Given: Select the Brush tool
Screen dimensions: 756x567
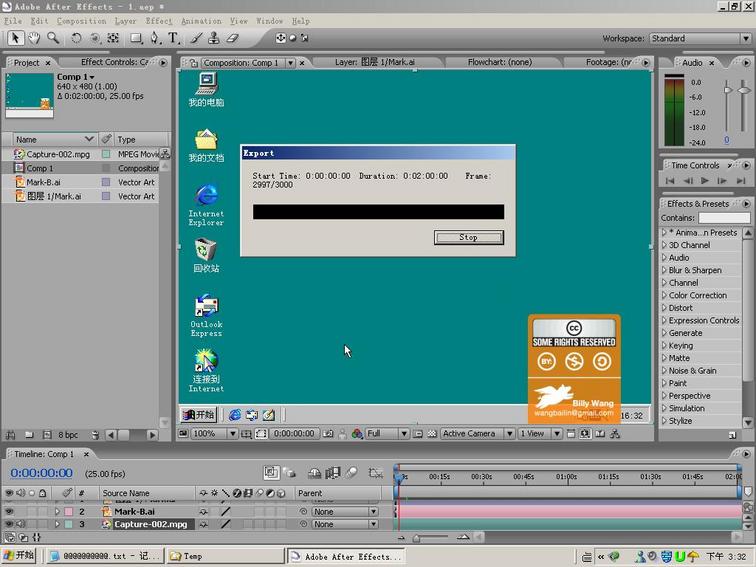Looking at the screenshot, I should coord(196,38).
